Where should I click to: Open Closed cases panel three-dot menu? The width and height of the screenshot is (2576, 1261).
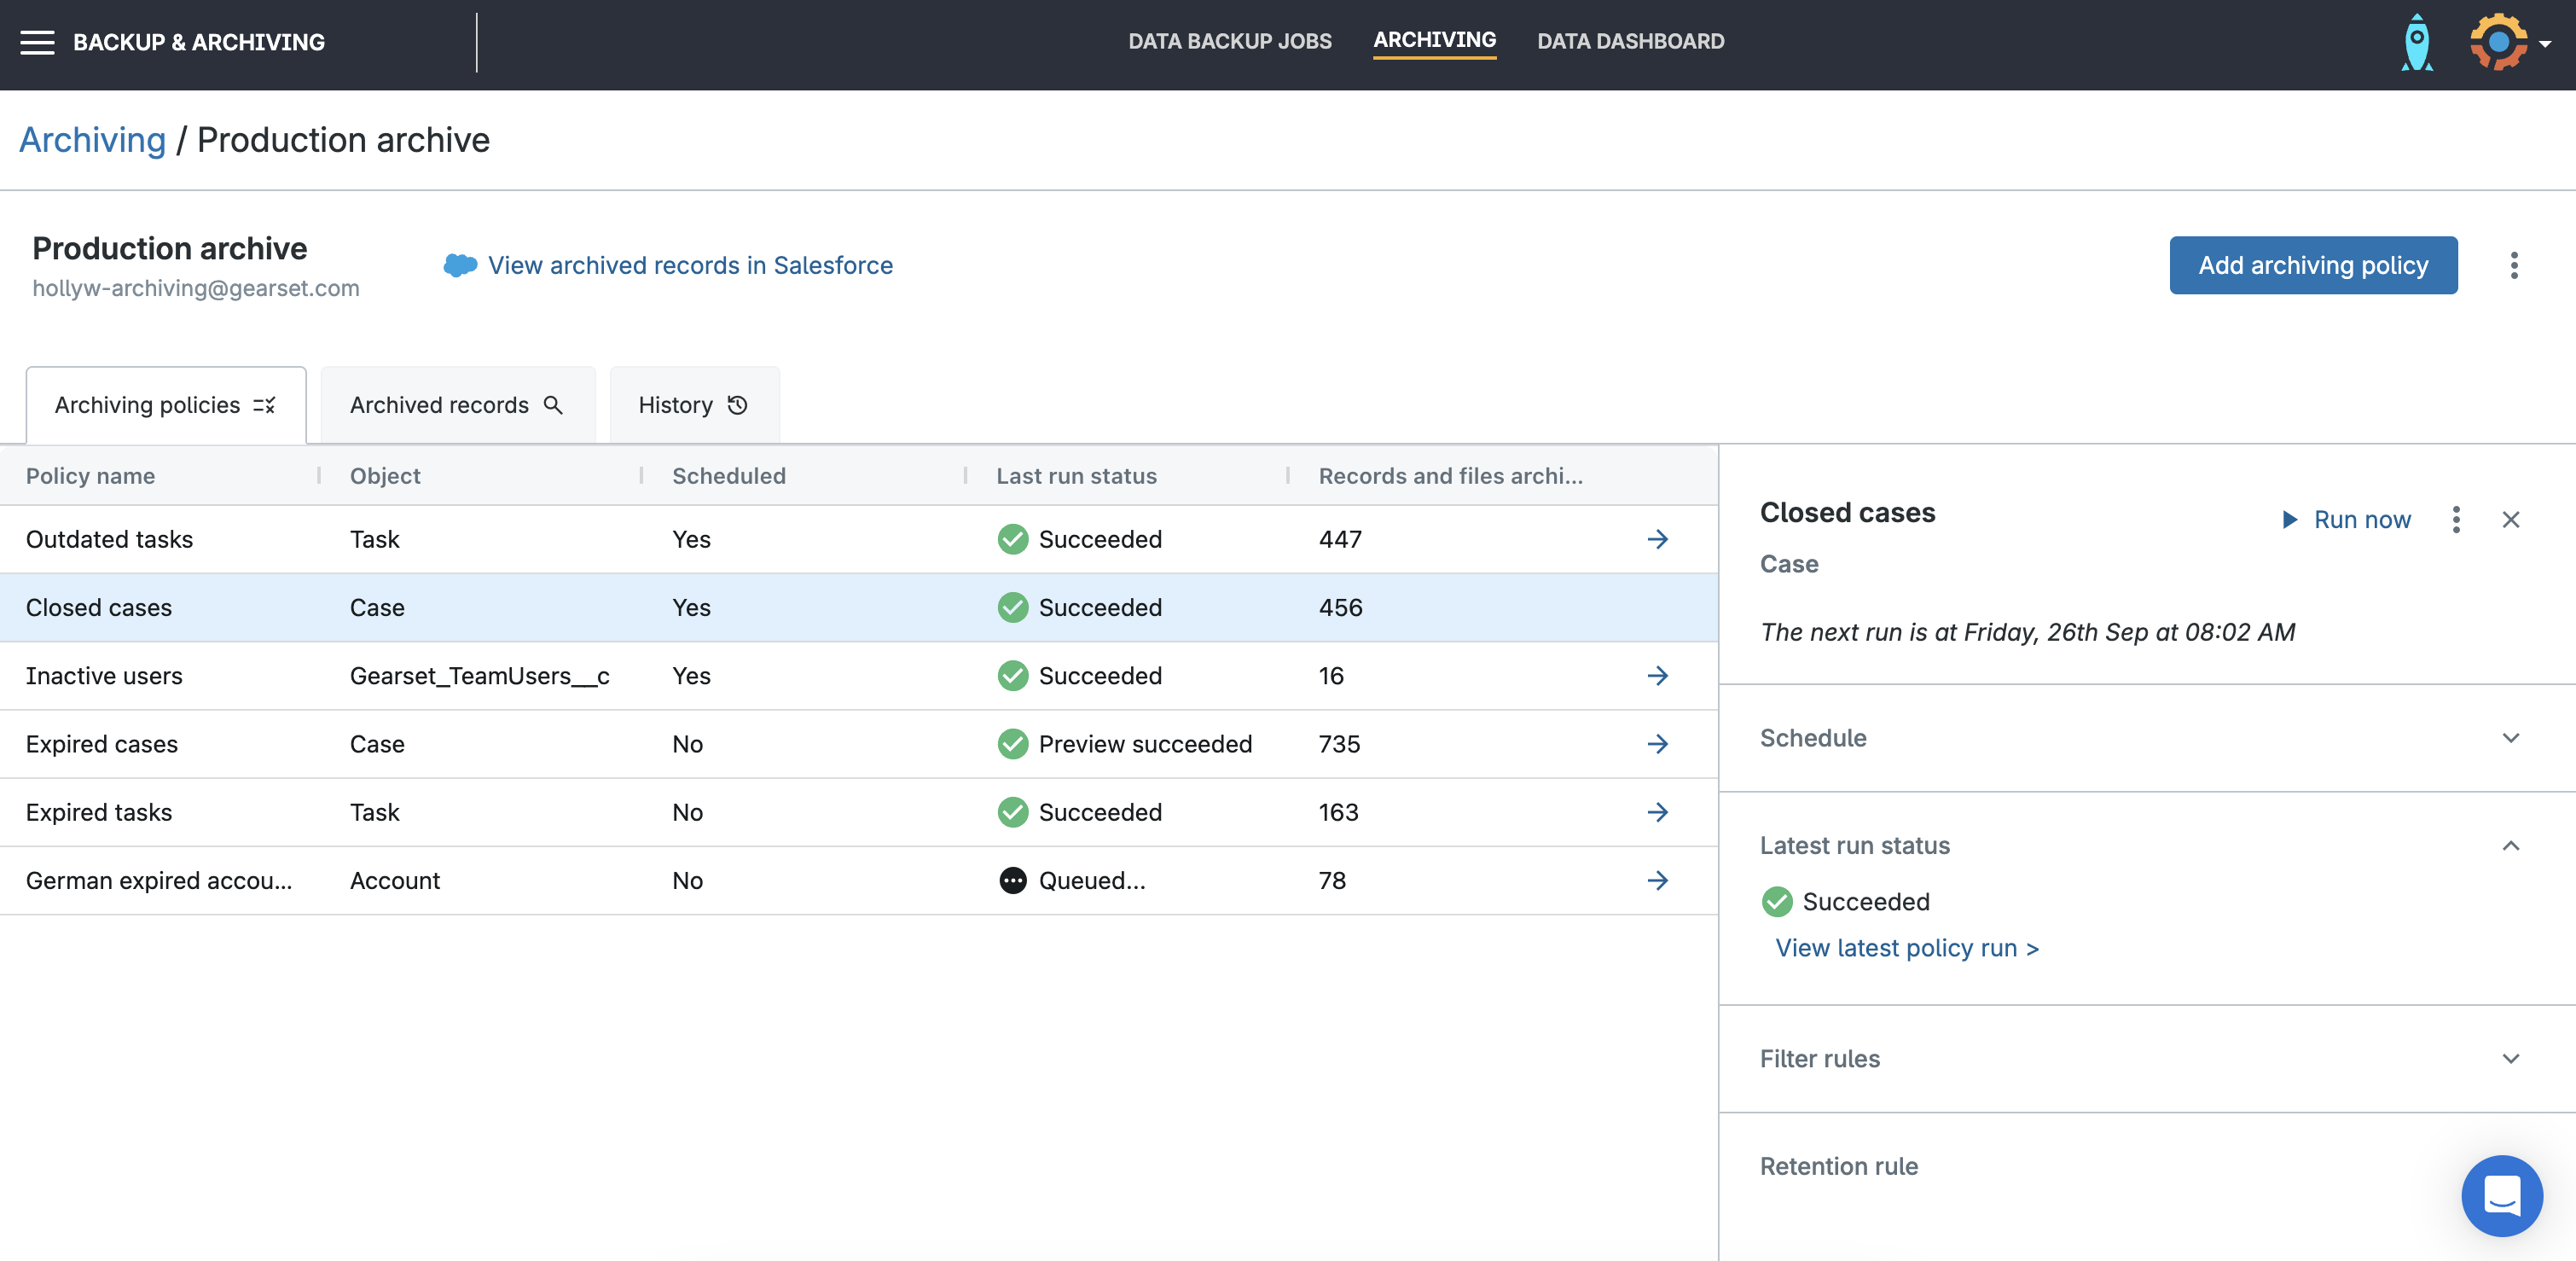click(x=2455, y=519)
